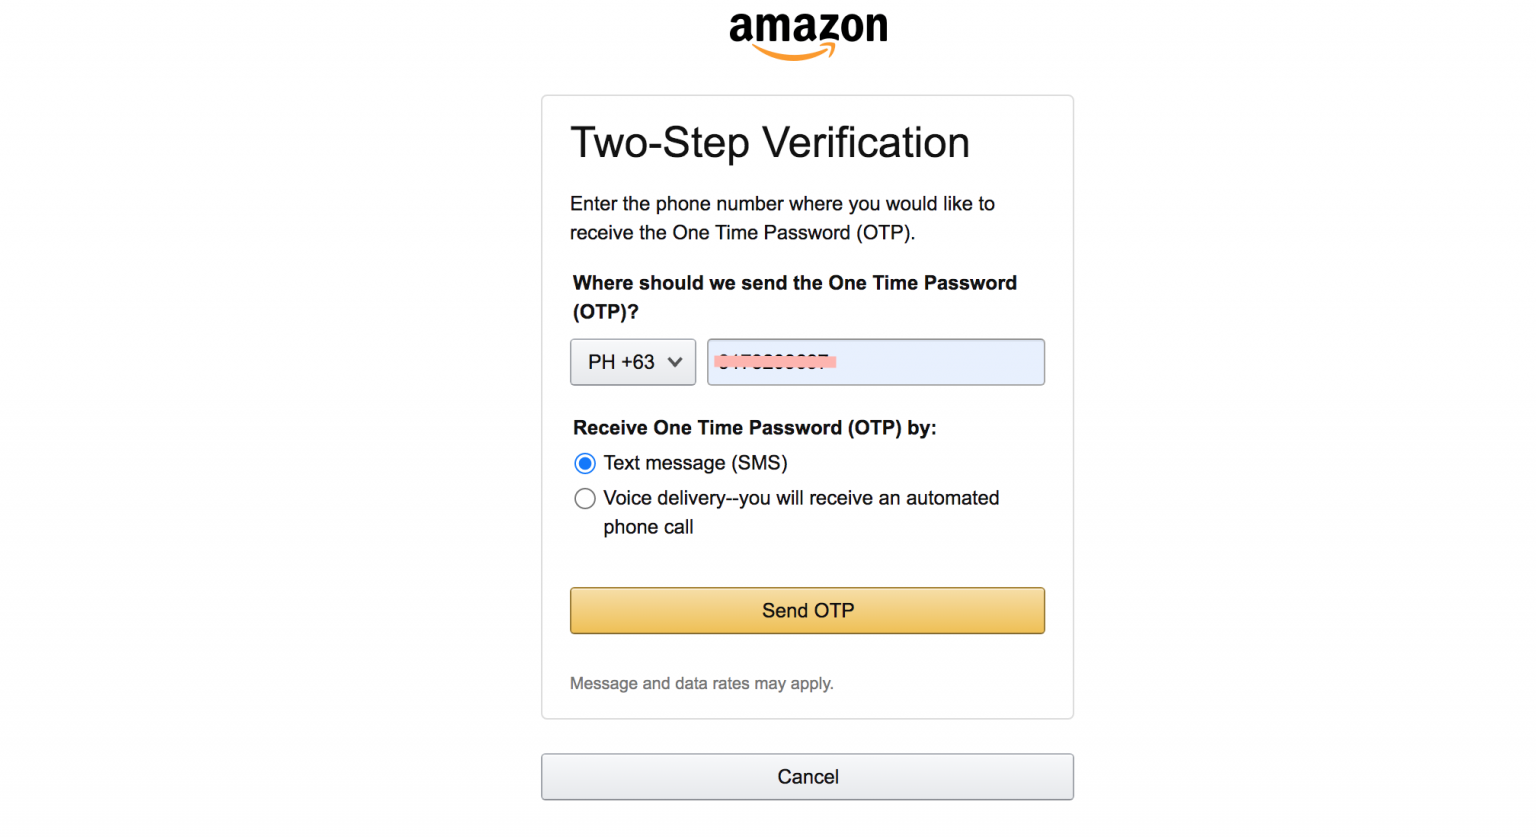Click the Two-Step Verification heading
Image resolution: width=1536 pixels, height=837 pixels.
770,142
